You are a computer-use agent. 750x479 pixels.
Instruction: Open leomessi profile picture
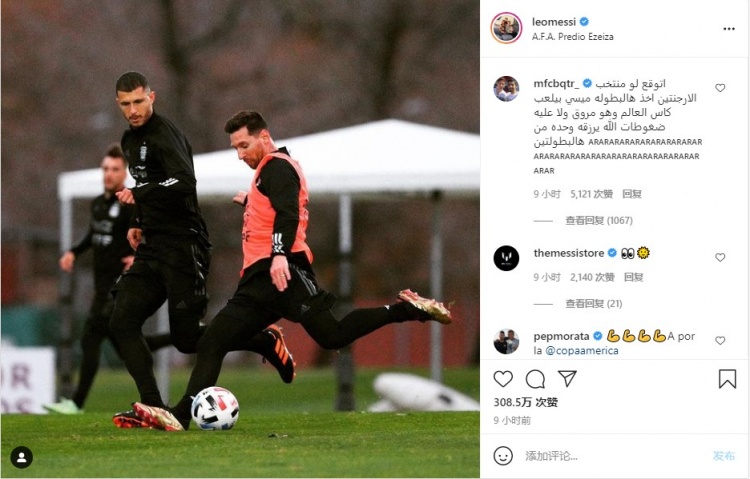[506, 28]
